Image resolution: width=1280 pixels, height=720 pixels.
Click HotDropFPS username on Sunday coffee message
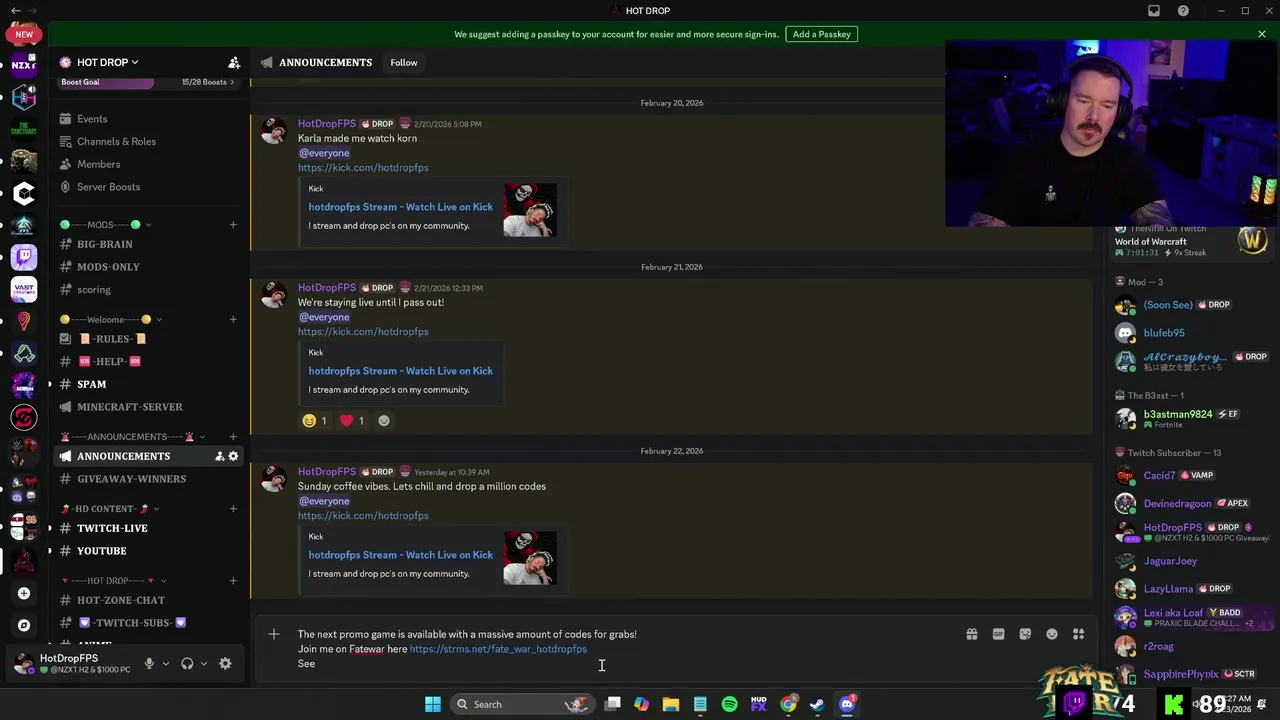327,472
